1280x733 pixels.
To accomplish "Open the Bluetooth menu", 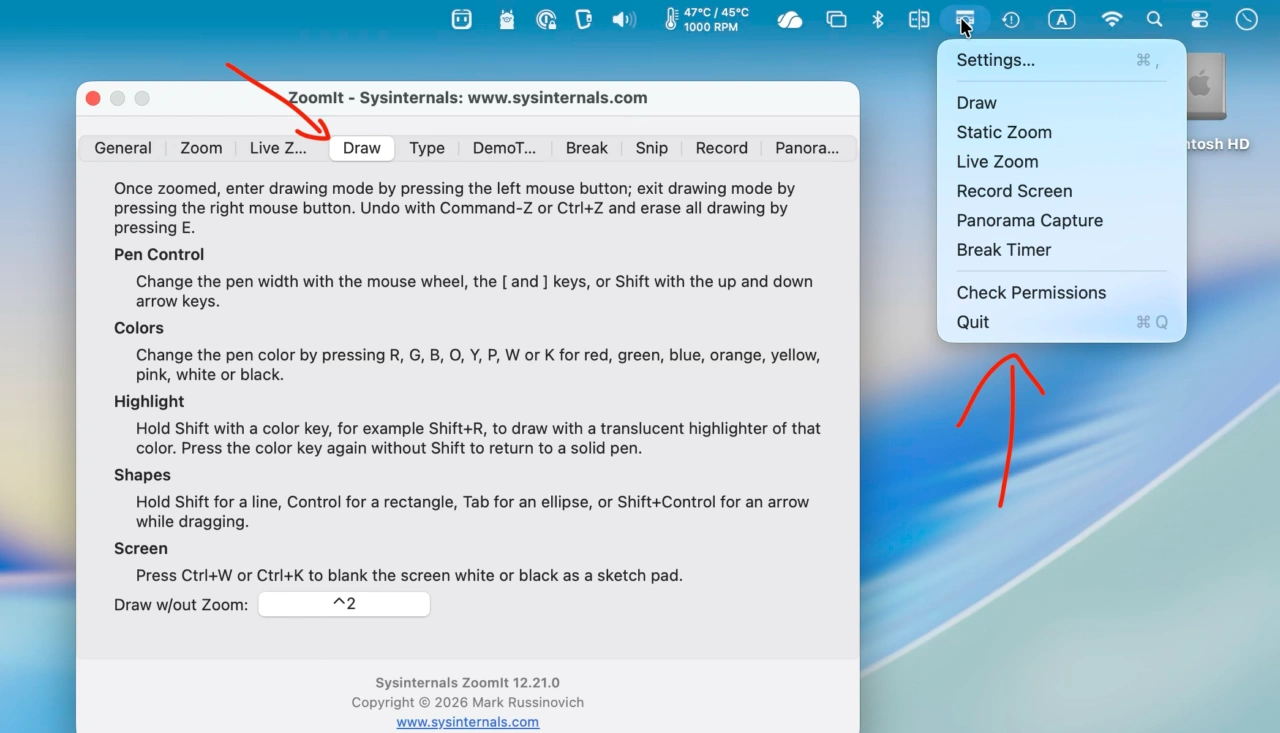I will click(878, 20).
